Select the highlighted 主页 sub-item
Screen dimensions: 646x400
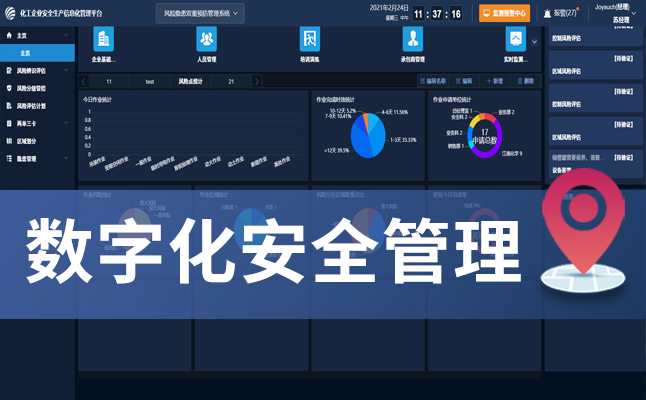coord(37,53)
